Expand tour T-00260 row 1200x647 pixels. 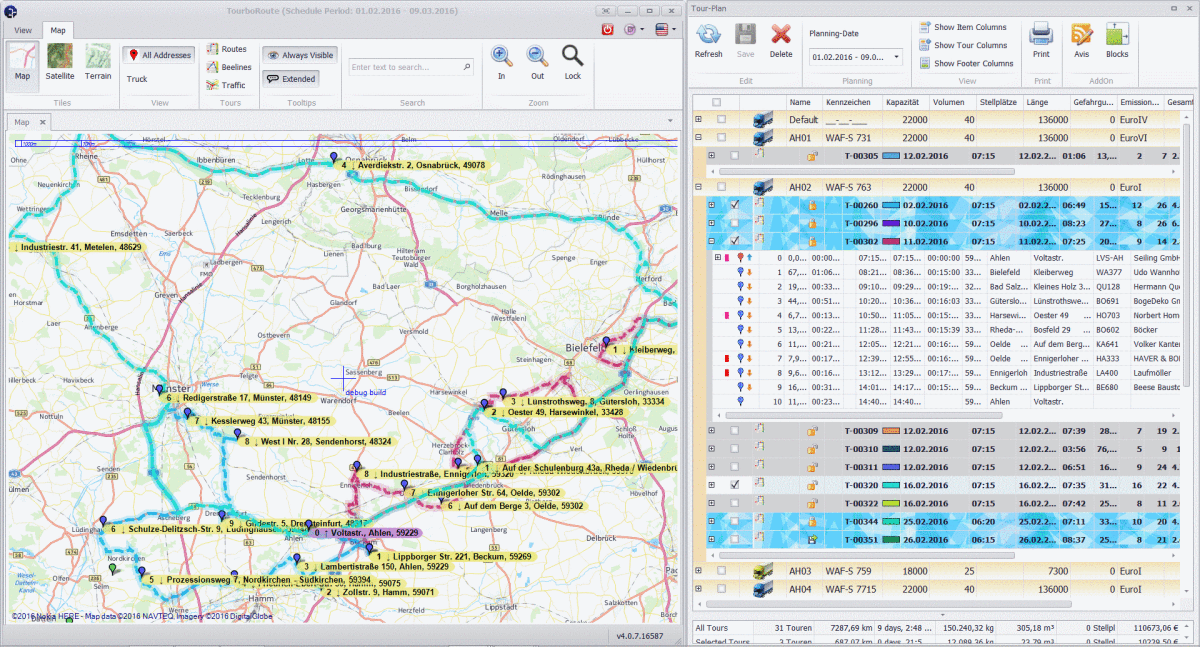tap(712, 205)
